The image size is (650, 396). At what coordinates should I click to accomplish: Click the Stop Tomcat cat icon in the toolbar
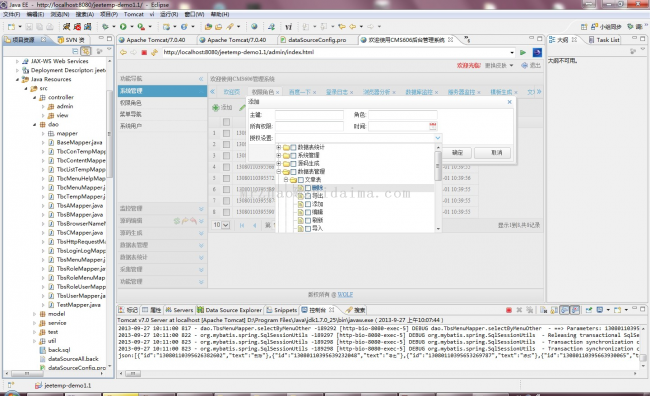pyautogui.click(x=77, y=27)
